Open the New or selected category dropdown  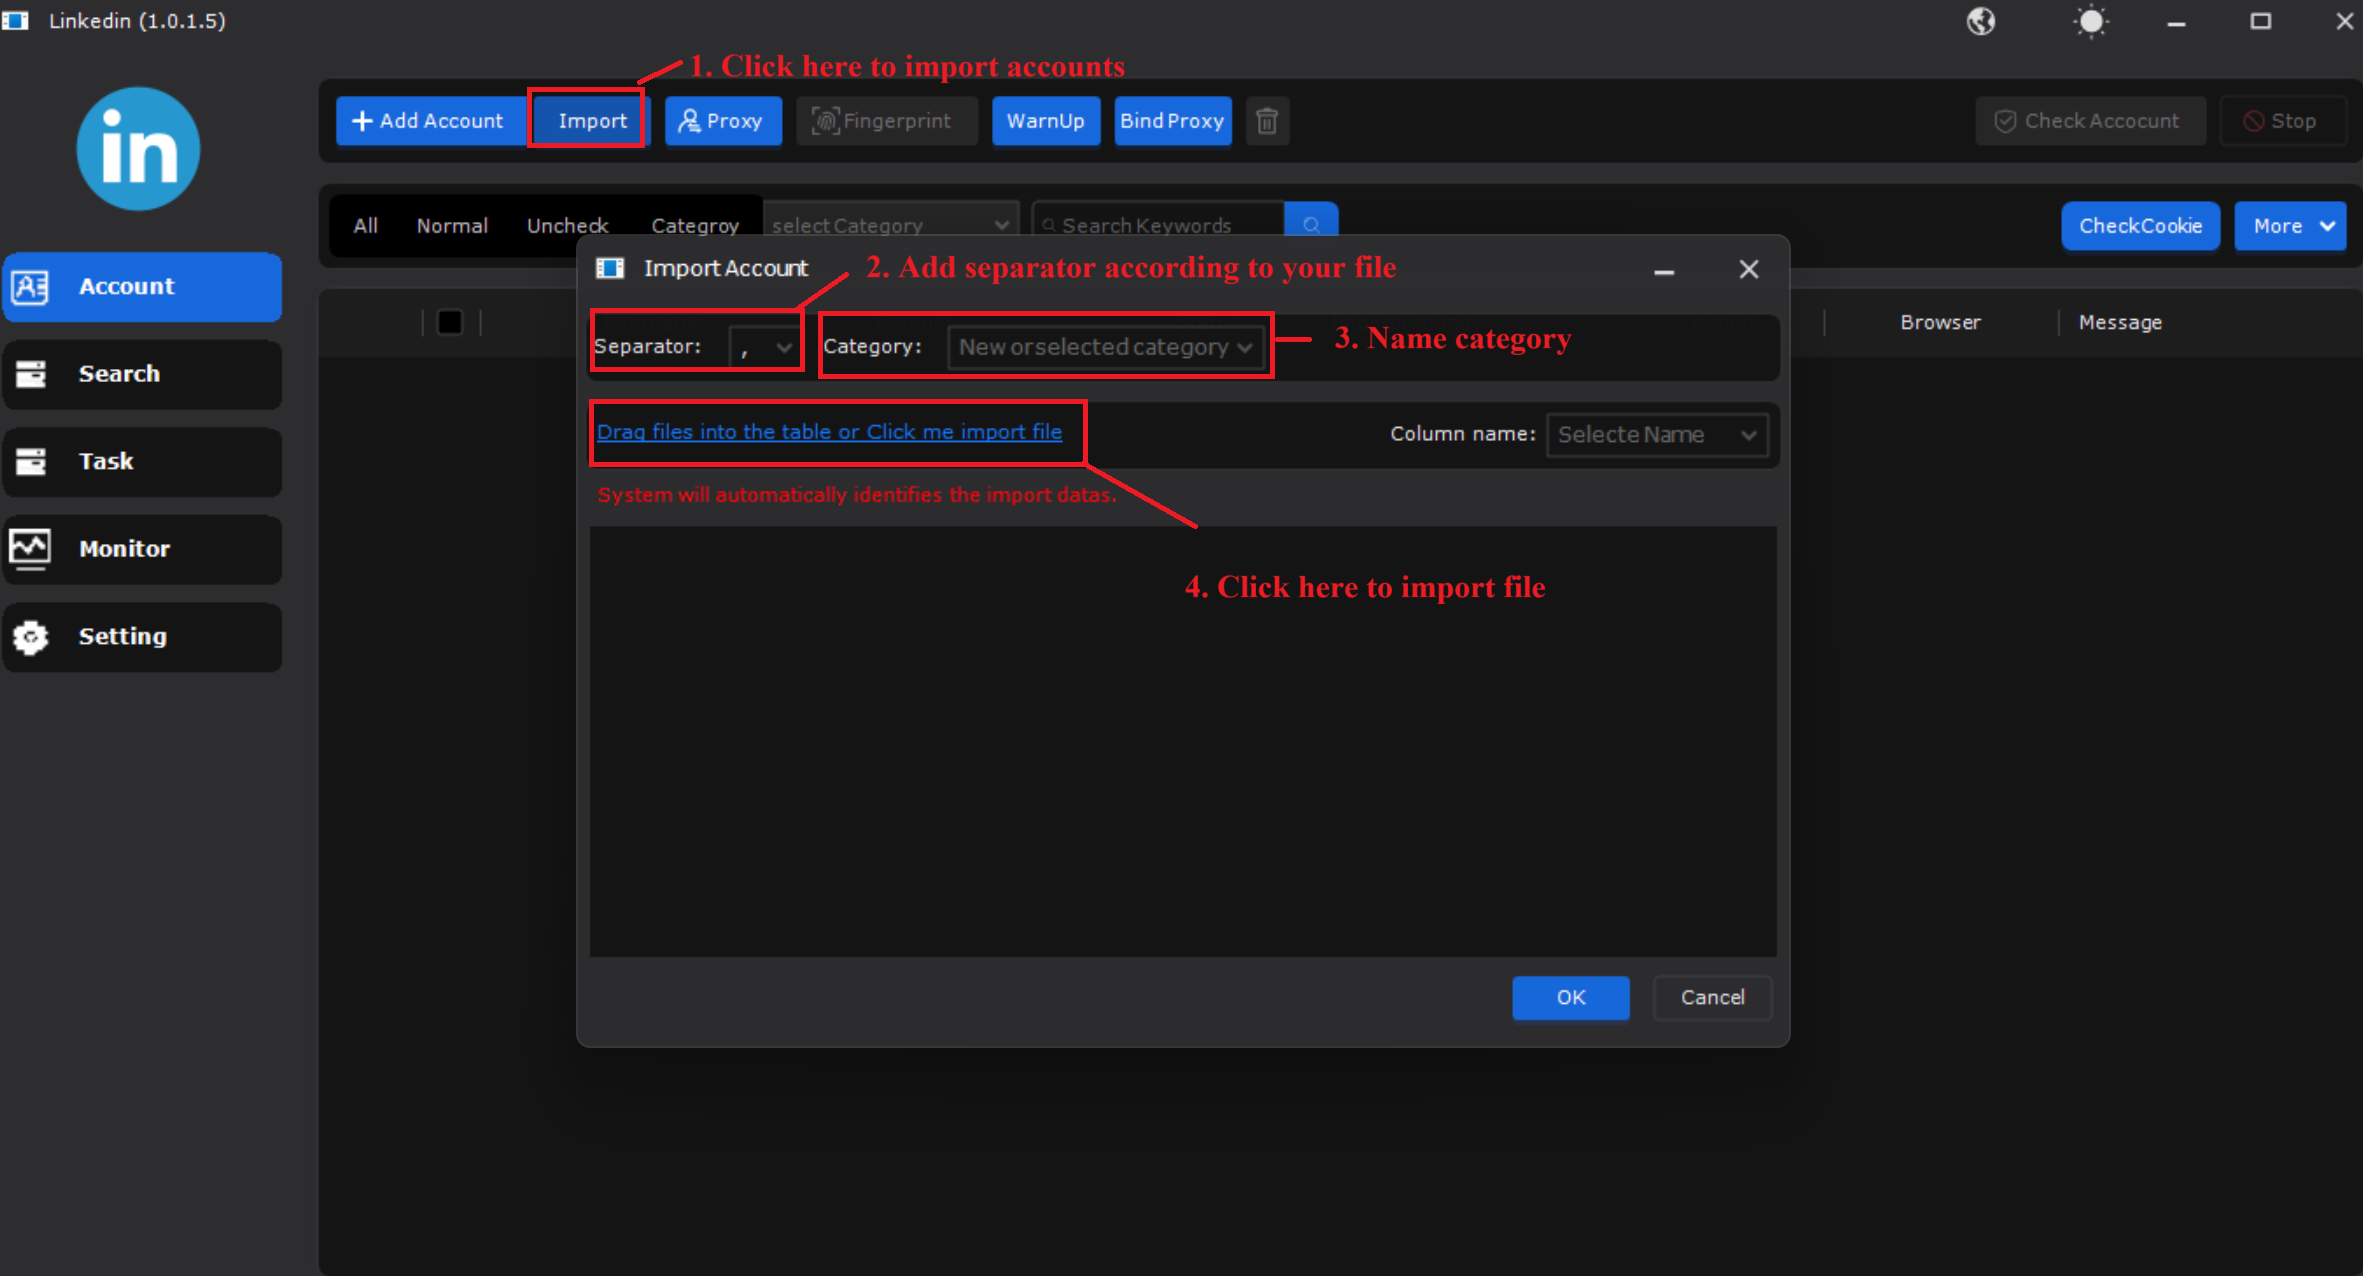pos(1105,347)
